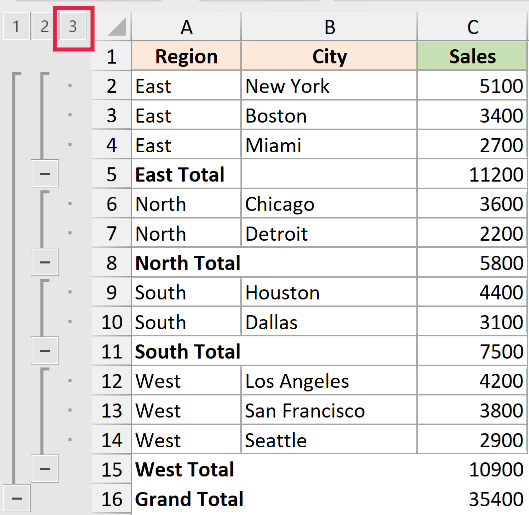Show outline level 2 subtotals
The width and height of the screenshot is (529, 515).
[44, 26]
